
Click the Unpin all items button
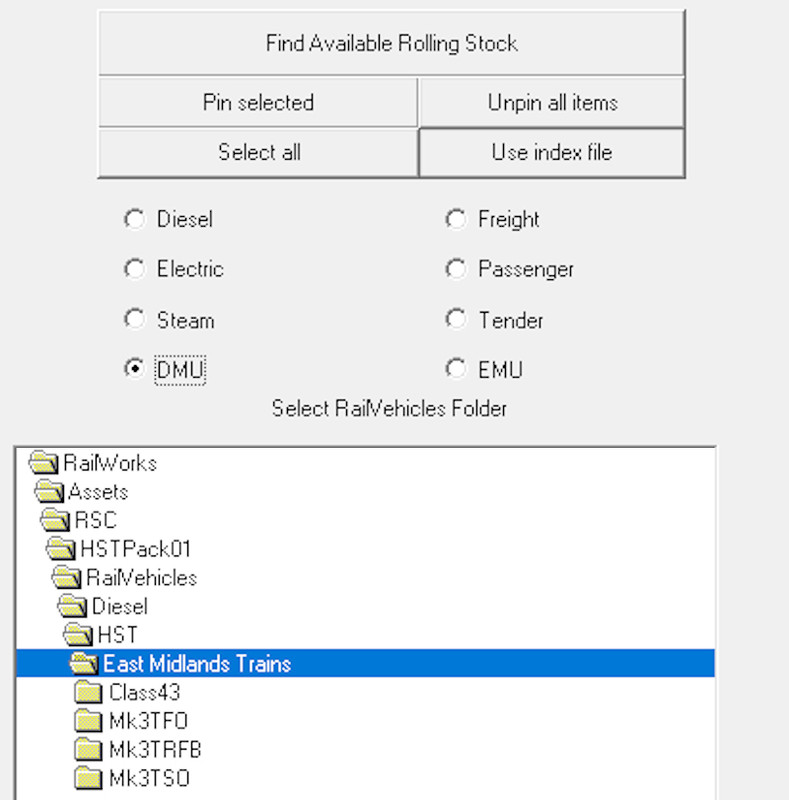(x=552, y=103)
